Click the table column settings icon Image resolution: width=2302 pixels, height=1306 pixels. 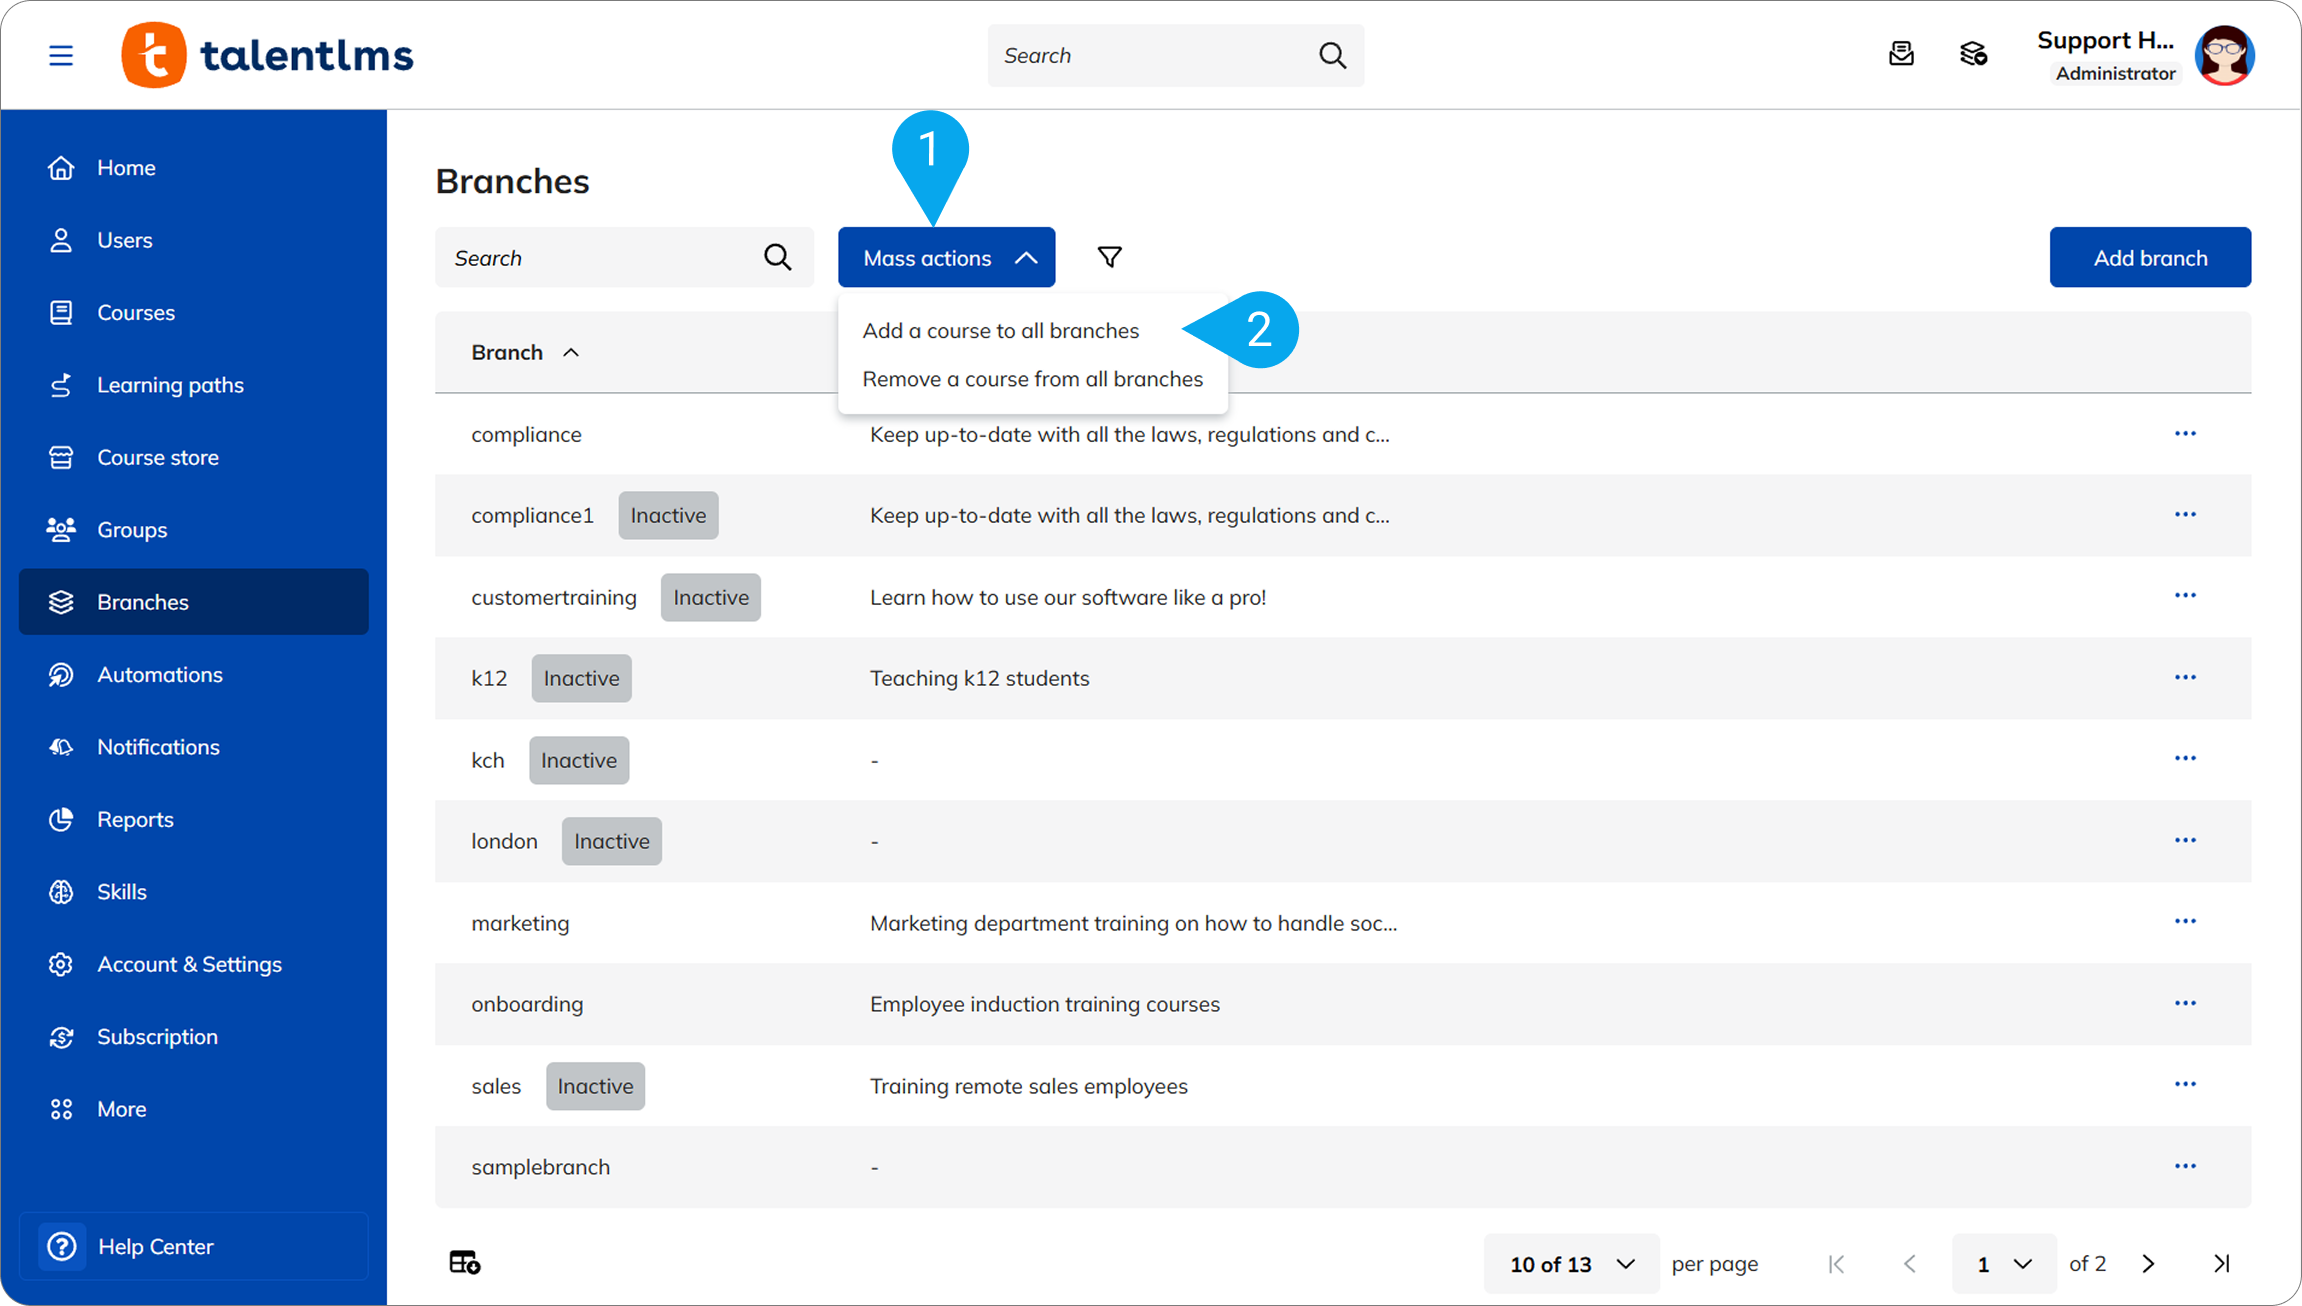click(464, 1263)
